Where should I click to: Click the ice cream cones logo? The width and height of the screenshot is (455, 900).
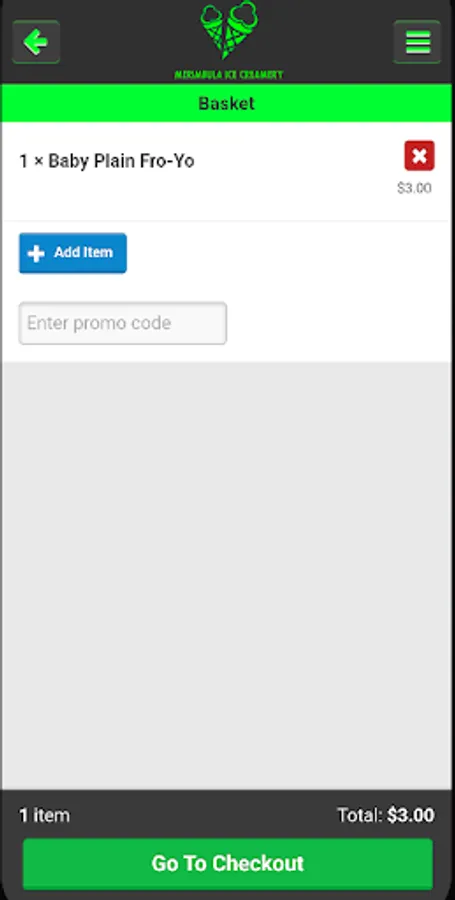229,30
